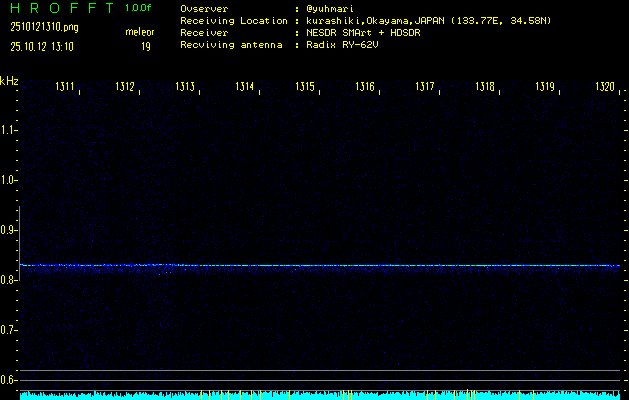Select the 1.0 kHz frequency label

pos(9,180)
